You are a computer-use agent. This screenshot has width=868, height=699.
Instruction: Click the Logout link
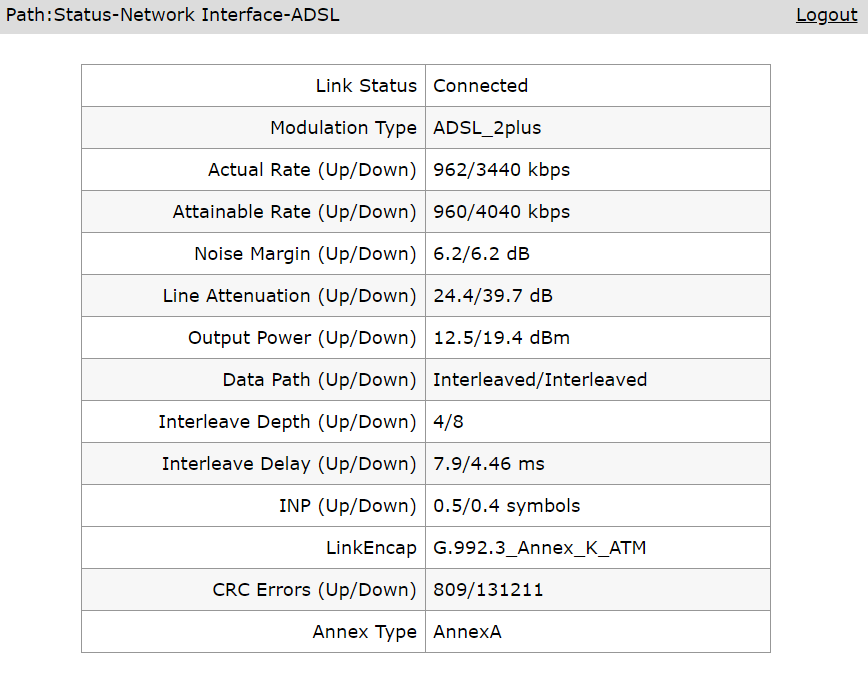tap(826, 15)
